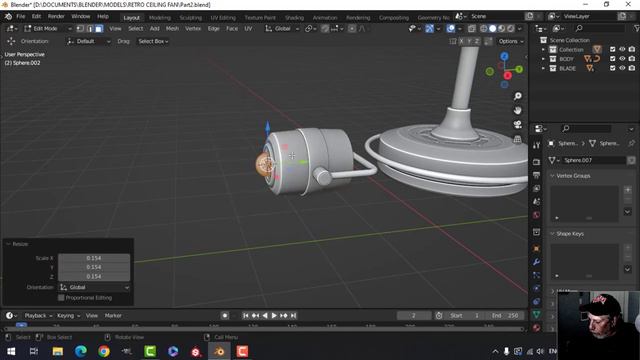Enable Proportional Editing checkbox in Resize panel
640x360 pixels.
[61, 298]
